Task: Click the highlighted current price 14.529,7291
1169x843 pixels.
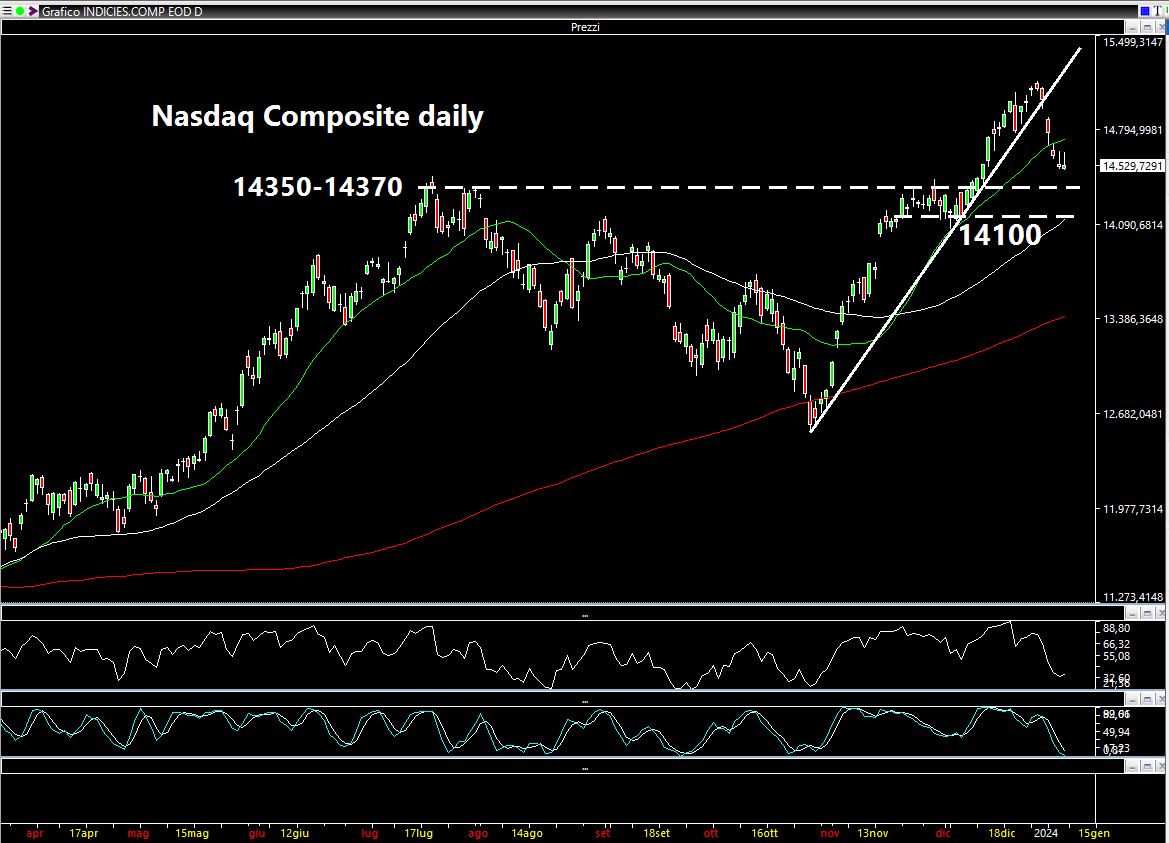Action: tap(1132, 165)
